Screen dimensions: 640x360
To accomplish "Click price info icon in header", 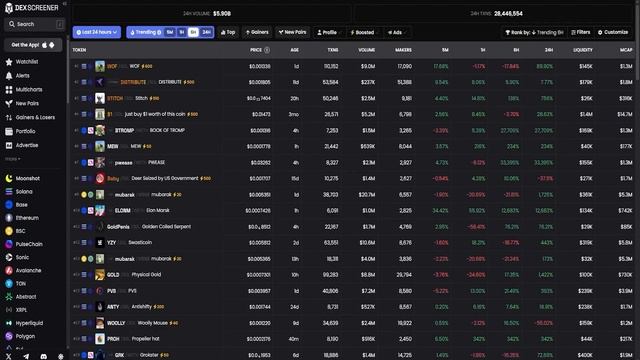I will (x=267, y=50).
